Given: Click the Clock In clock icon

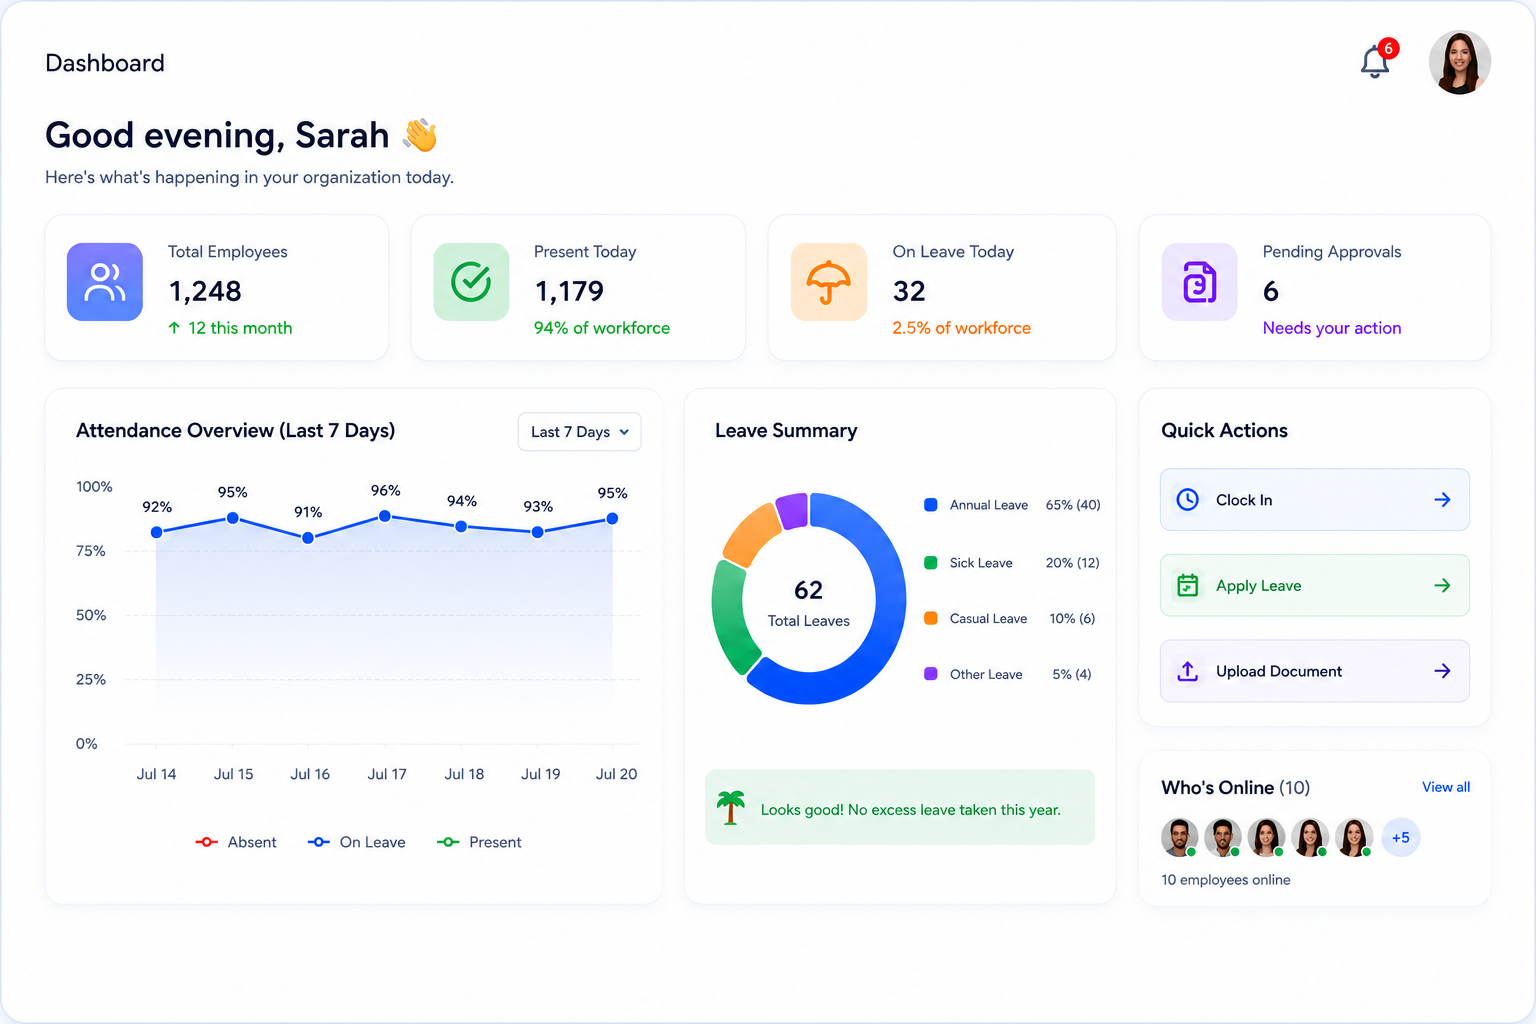Looking at the screenshot, I should pyautogui.click(x=1188, y=500).
